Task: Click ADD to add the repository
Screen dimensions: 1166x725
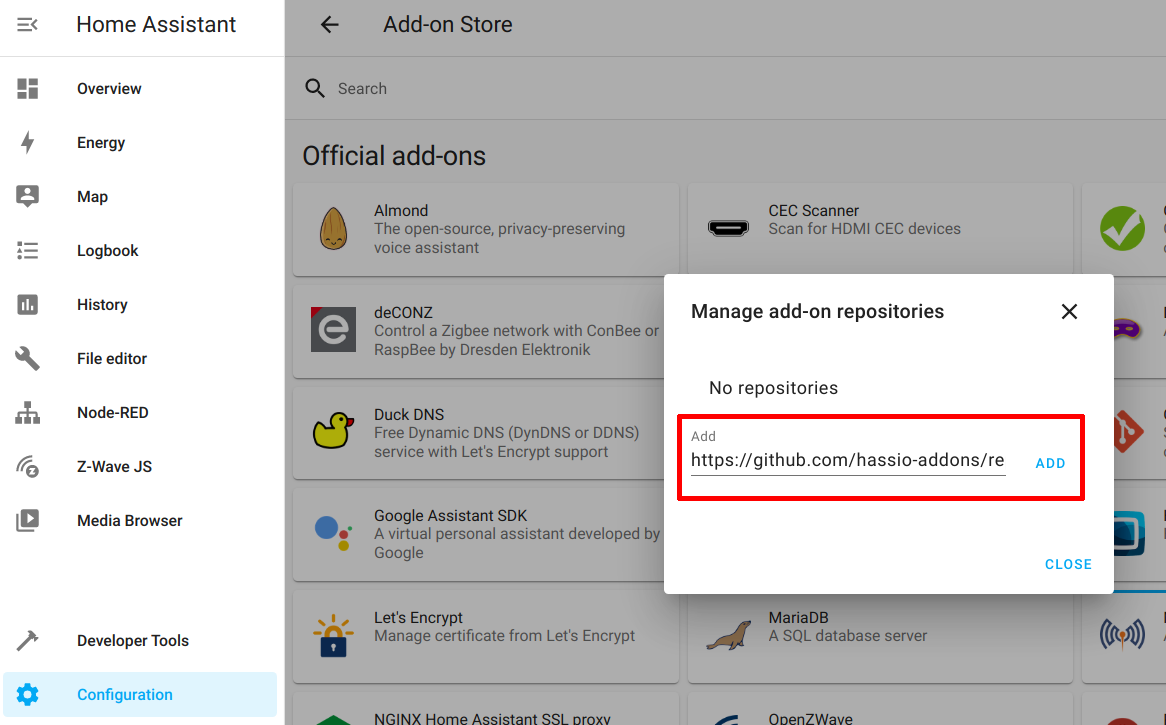Action: 1050,463
